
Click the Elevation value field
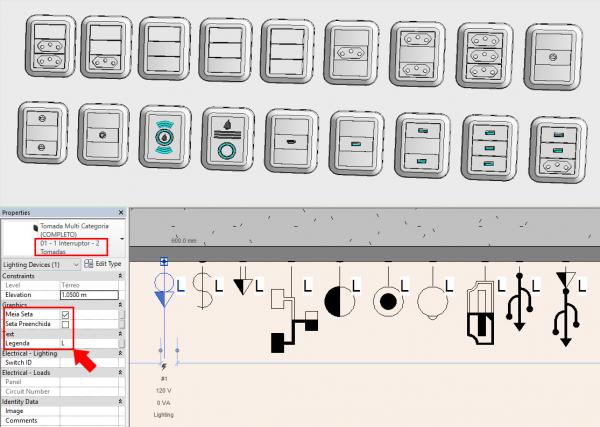[90, 295]
